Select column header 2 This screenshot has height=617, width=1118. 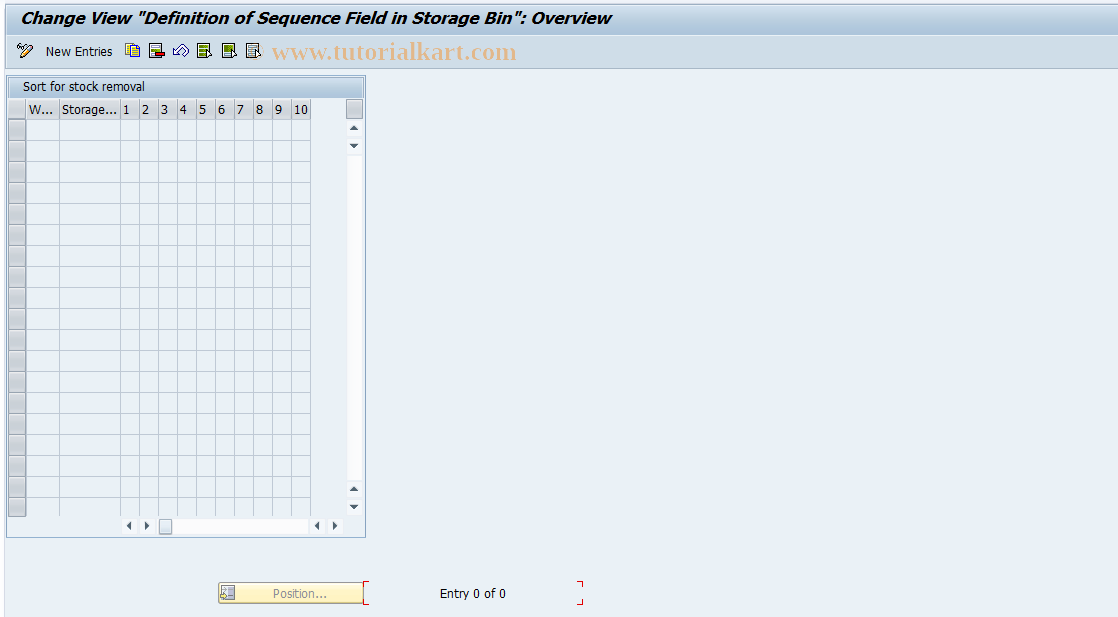coord(149,109)
